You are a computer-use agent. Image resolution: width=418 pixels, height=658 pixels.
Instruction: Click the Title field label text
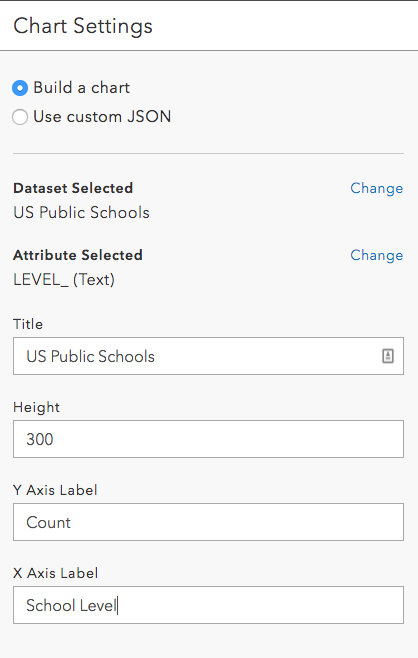(28, 324)
